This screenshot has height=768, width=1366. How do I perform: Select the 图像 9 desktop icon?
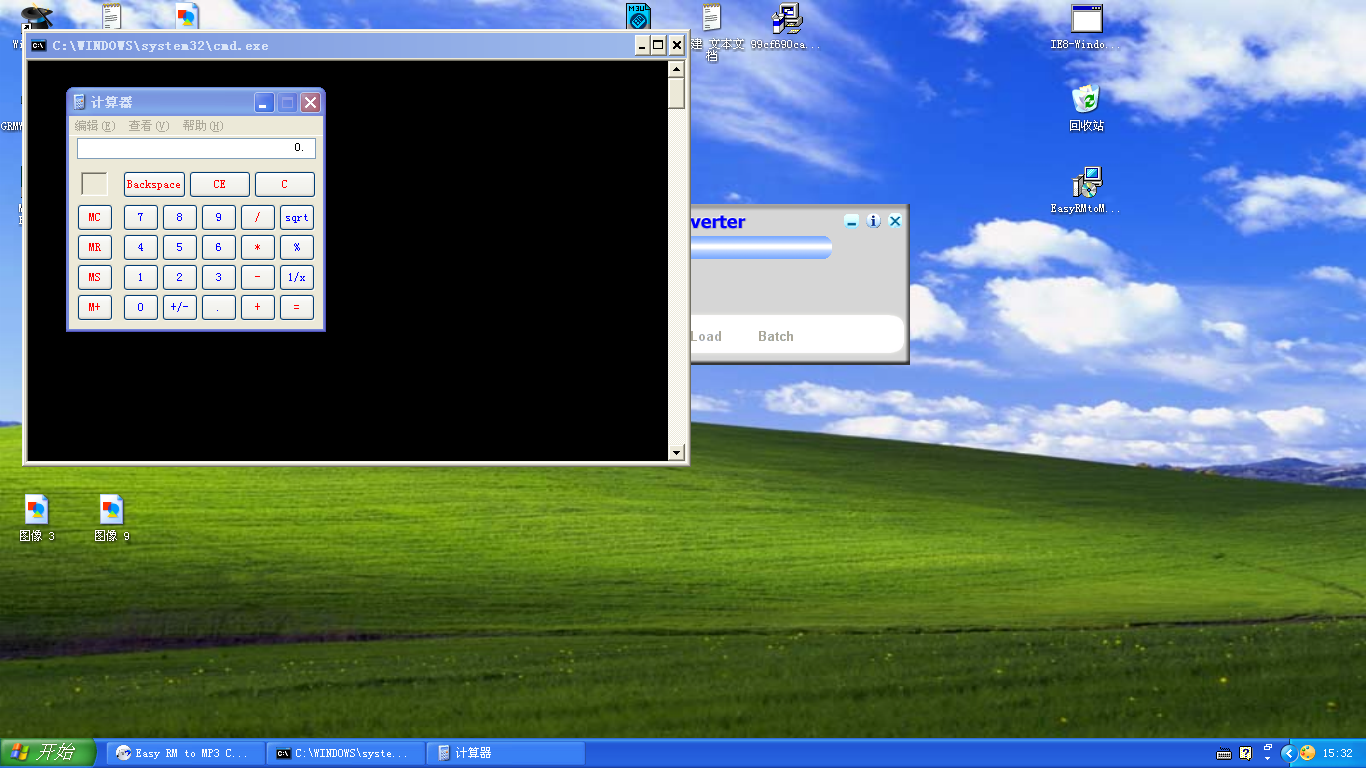coord(112,518)
